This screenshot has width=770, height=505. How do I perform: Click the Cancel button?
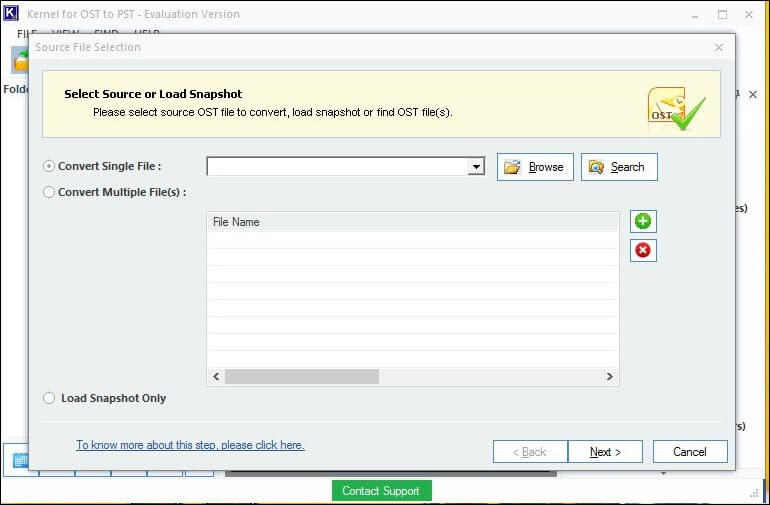[690, 451]
